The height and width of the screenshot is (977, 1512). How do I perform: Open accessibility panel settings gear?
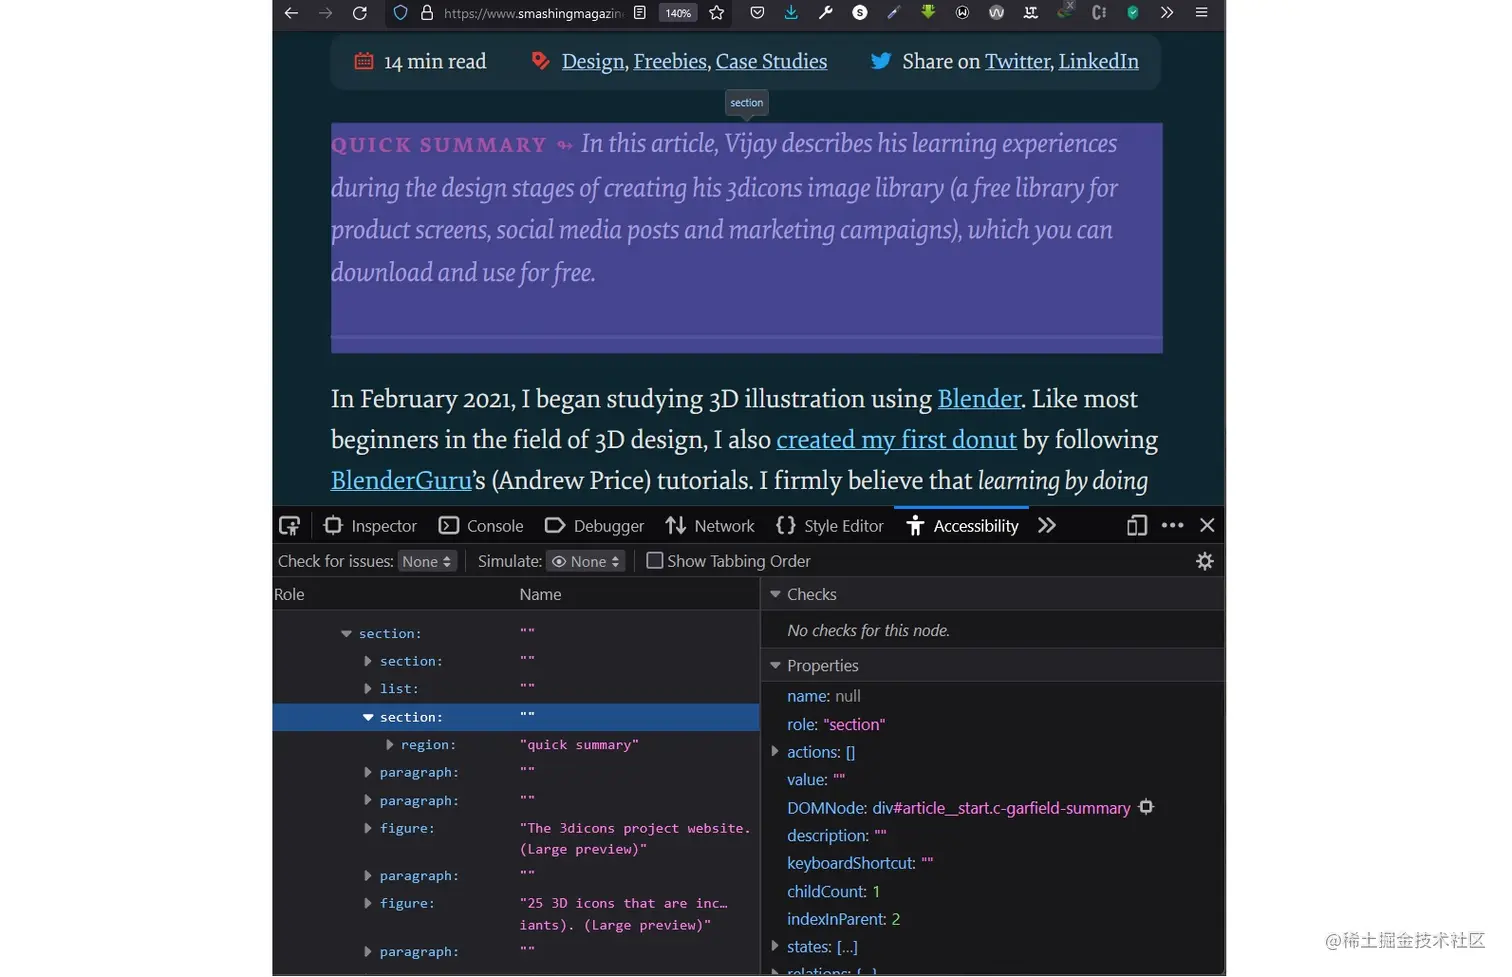1205,562
